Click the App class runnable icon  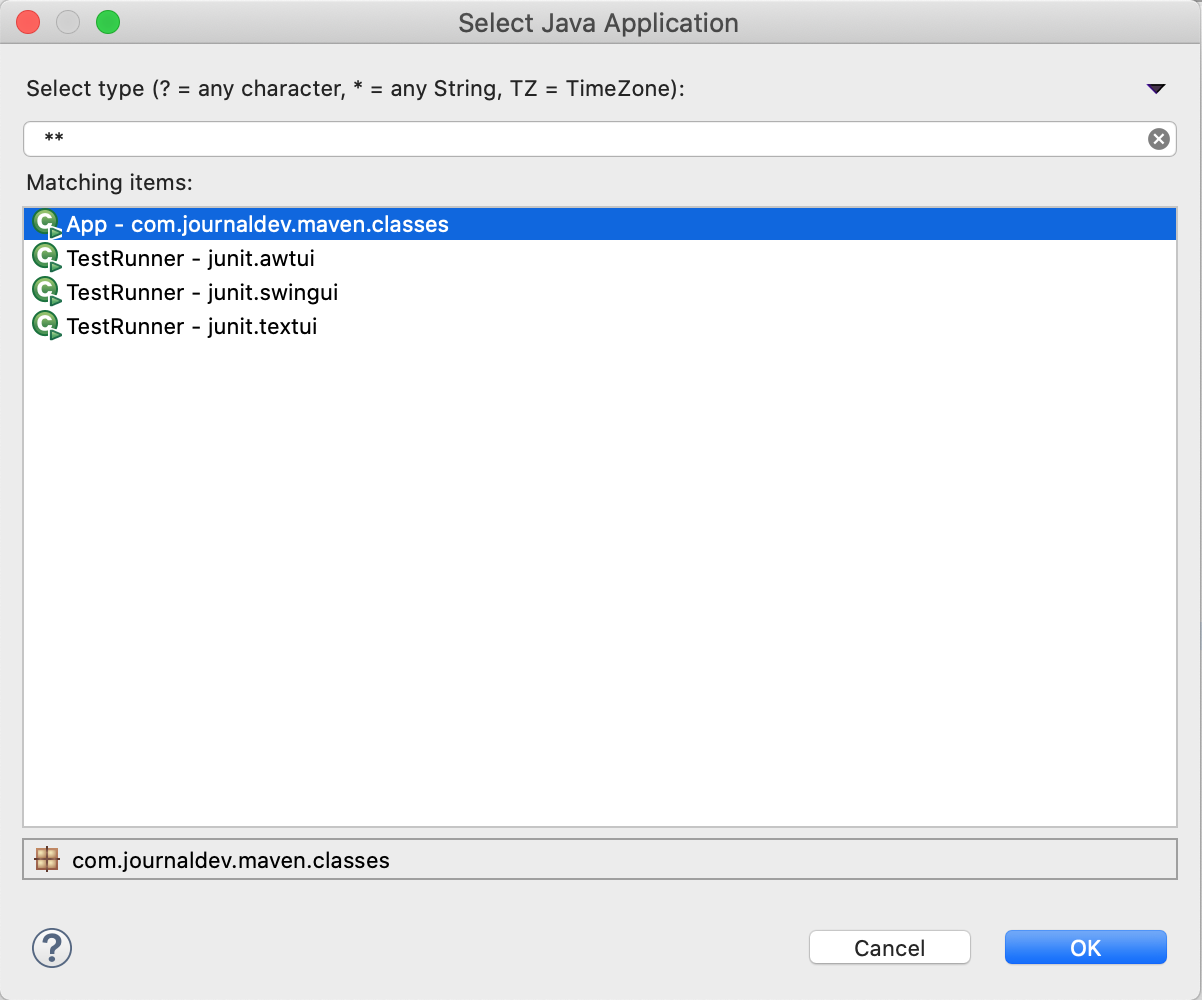point(47,224)
